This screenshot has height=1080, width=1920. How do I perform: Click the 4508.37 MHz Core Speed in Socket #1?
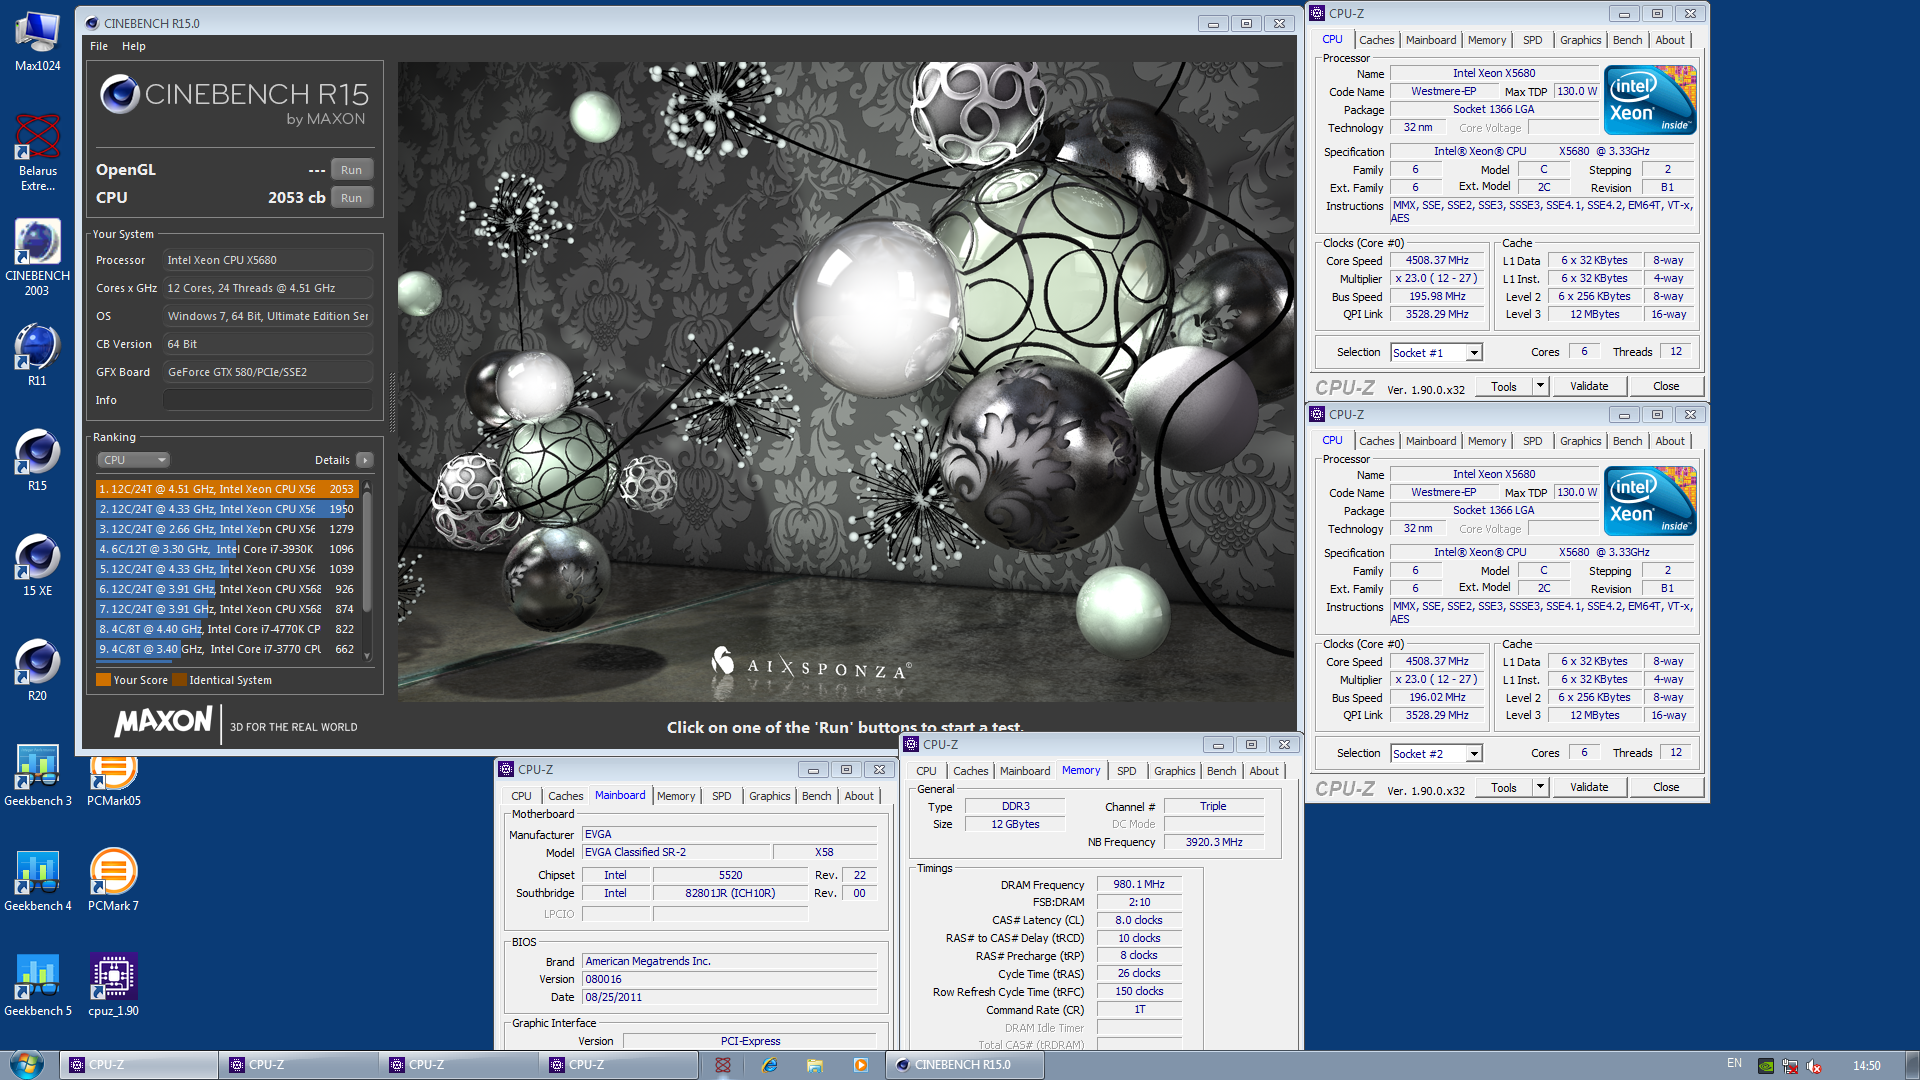1437,261
